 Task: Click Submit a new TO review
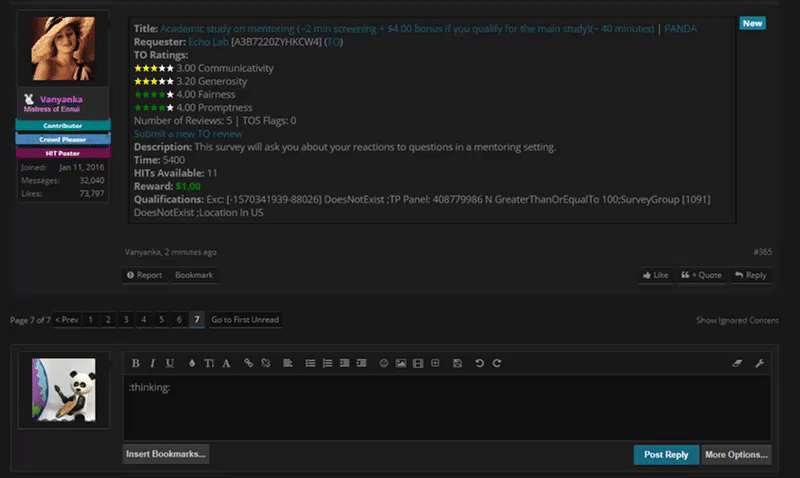tap(188, 134)
